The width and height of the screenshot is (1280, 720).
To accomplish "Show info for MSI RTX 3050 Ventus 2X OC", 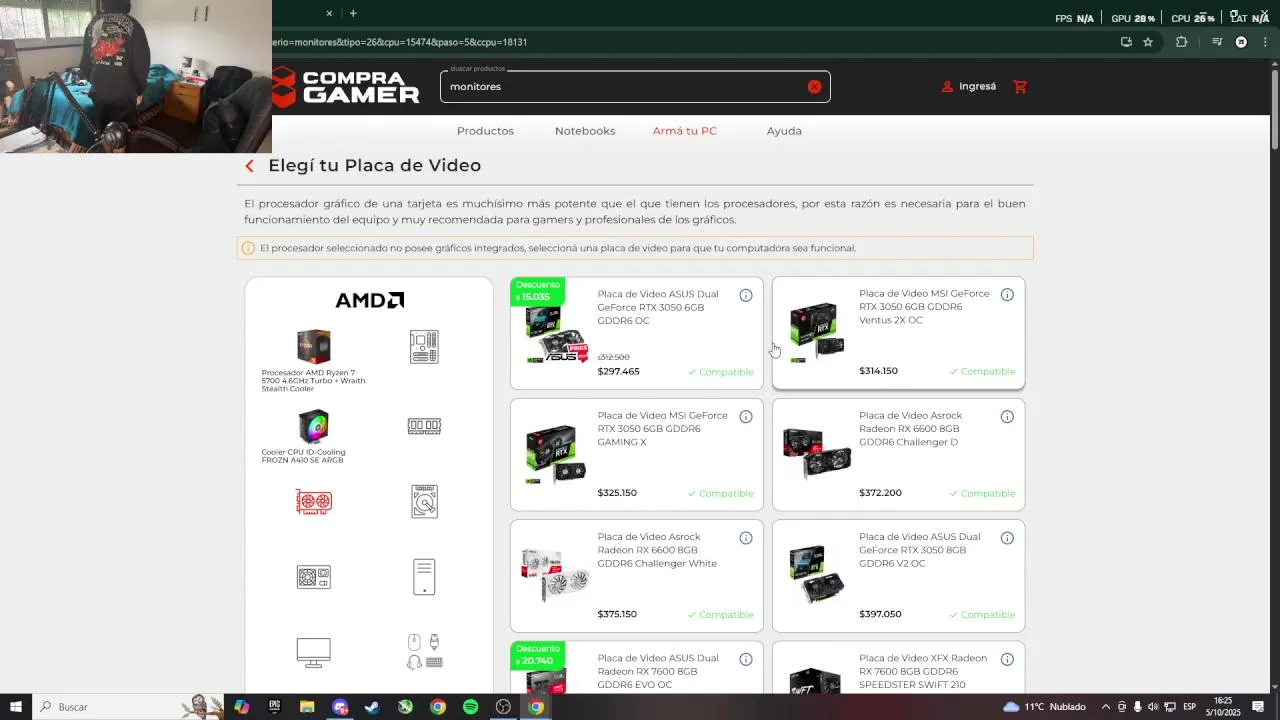I will 1007,295.
